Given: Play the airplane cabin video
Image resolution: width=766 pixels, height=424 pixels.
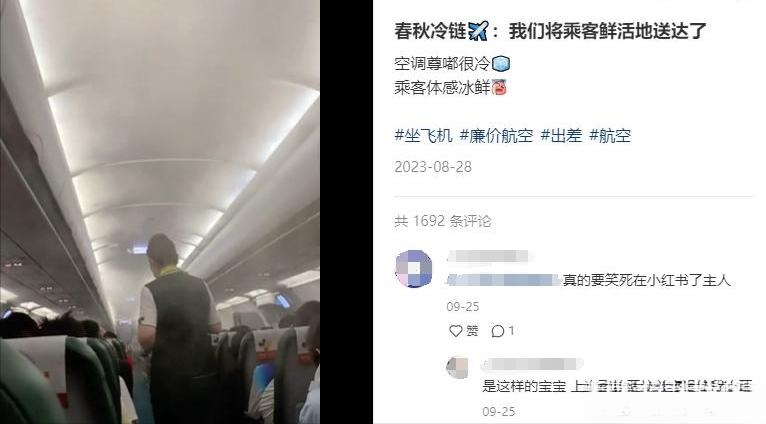Looking at the screenshot, I should [160, 212].
